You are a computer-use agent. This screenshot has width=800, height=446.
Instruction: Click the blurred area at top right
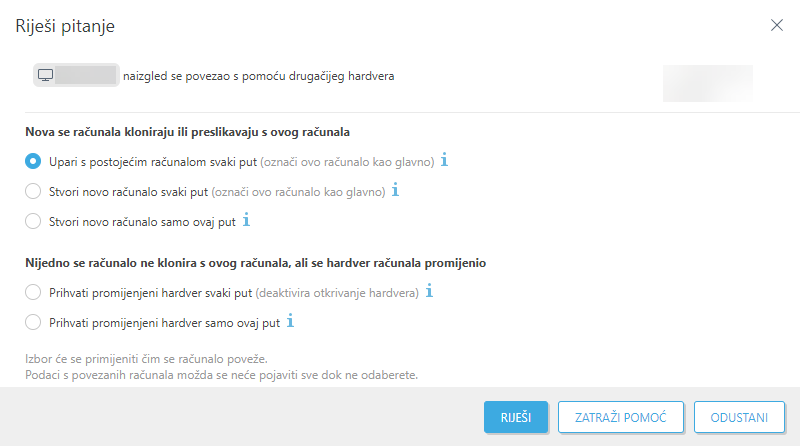[x=708, y=83]
